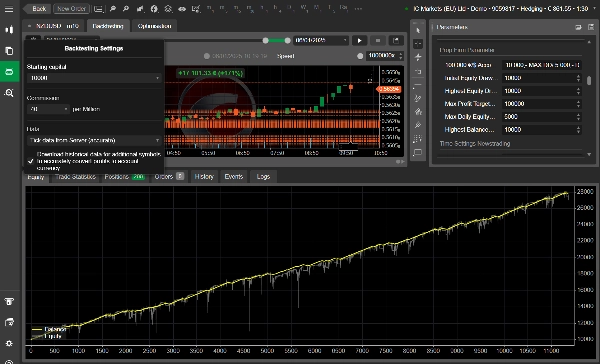Click the left handle of the date range slider
This screenshot has height=364, width=600.
[x=265, y=40]
